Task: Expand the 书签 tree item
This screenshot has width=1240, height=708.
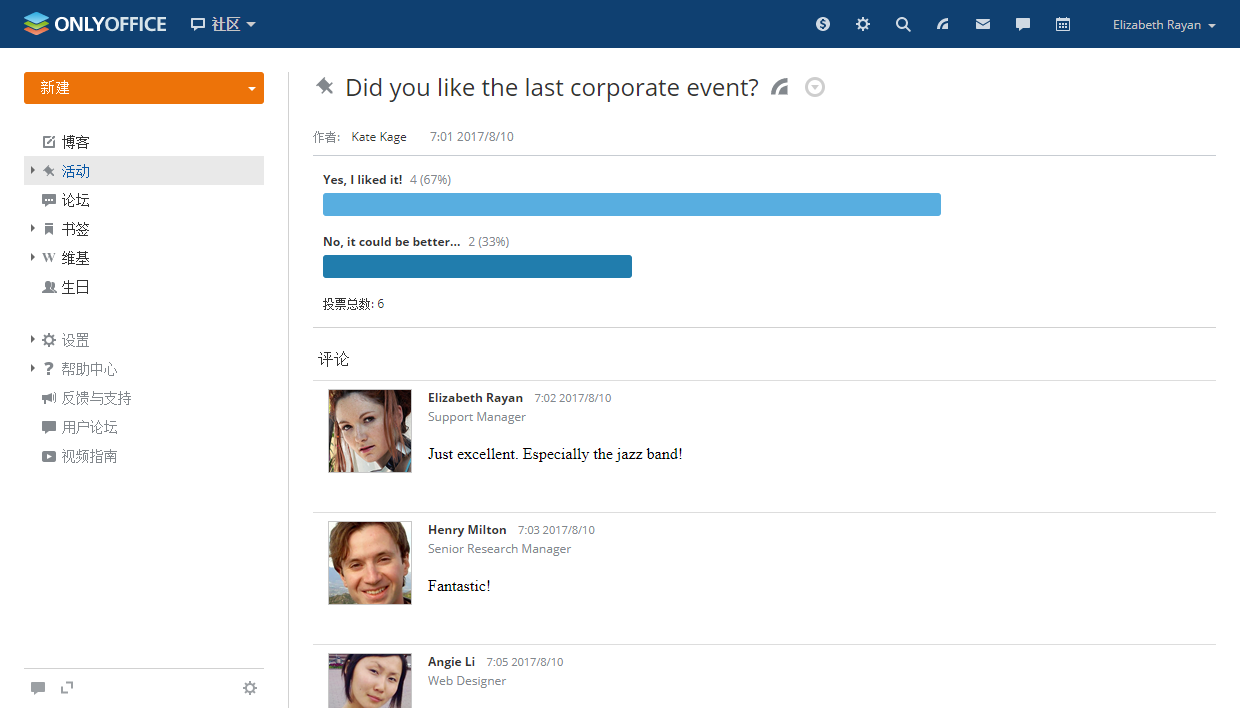Action: coord(33,229)
